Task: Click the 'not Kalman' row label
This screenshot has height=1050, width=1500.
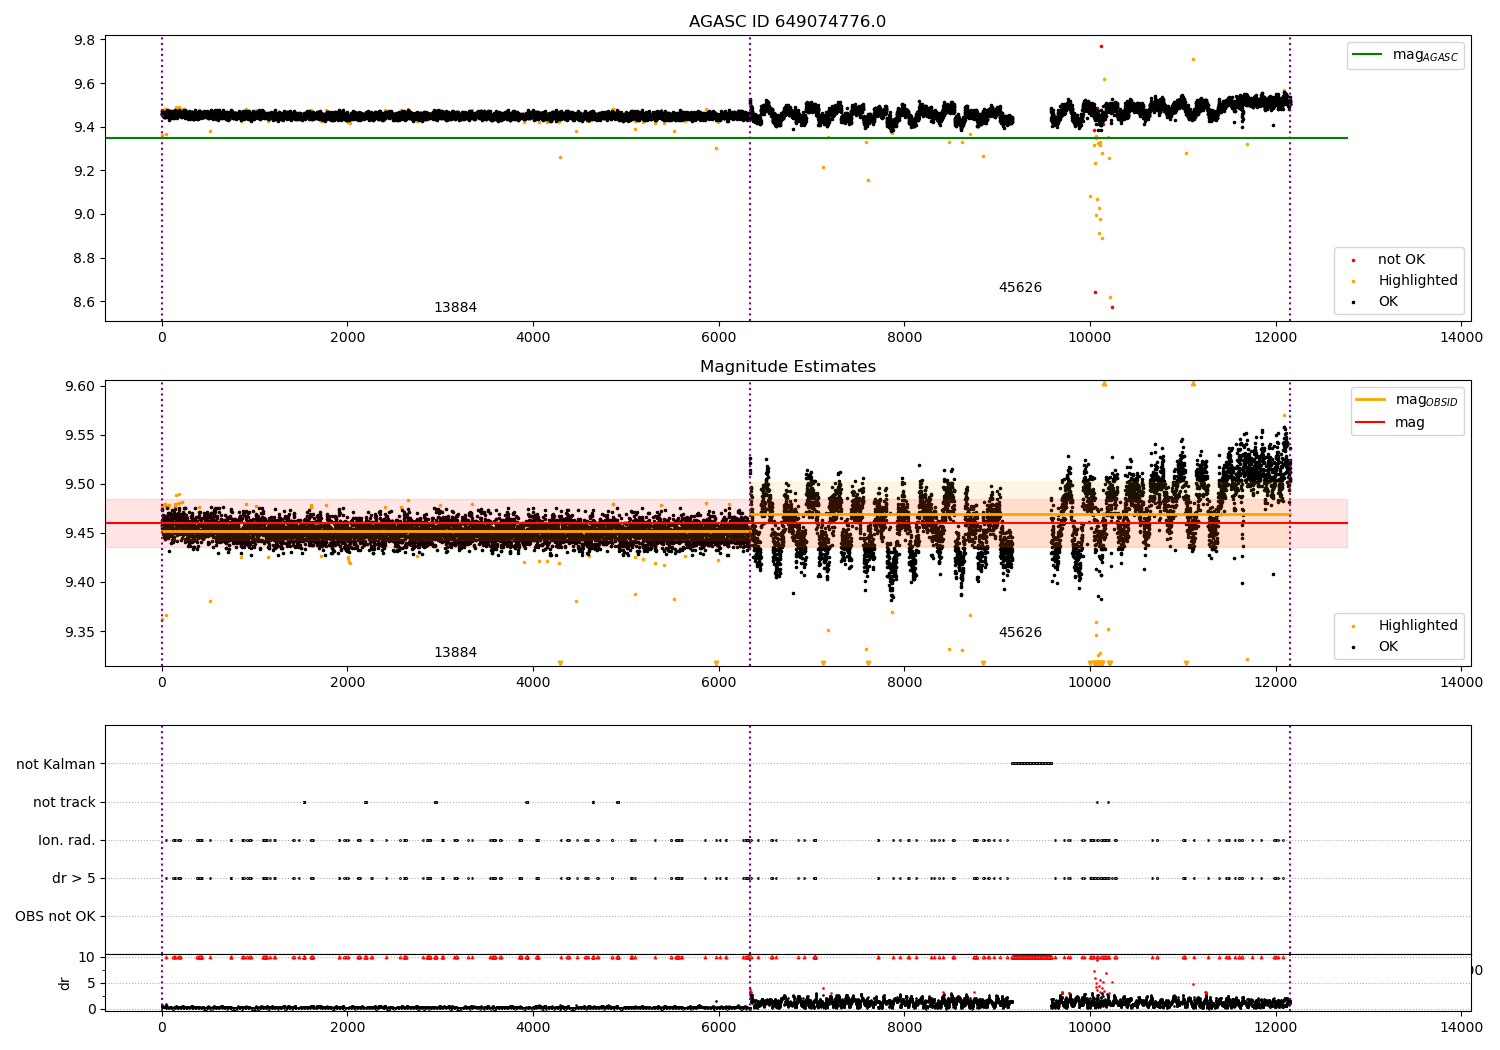Action: (x=56, y=765)
